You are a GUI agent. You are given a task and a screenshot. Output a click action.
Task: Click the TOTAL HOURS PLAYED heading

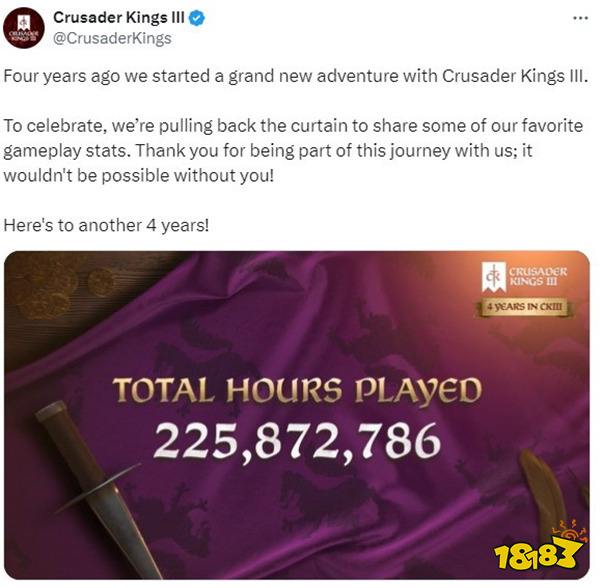coord(297,390)
